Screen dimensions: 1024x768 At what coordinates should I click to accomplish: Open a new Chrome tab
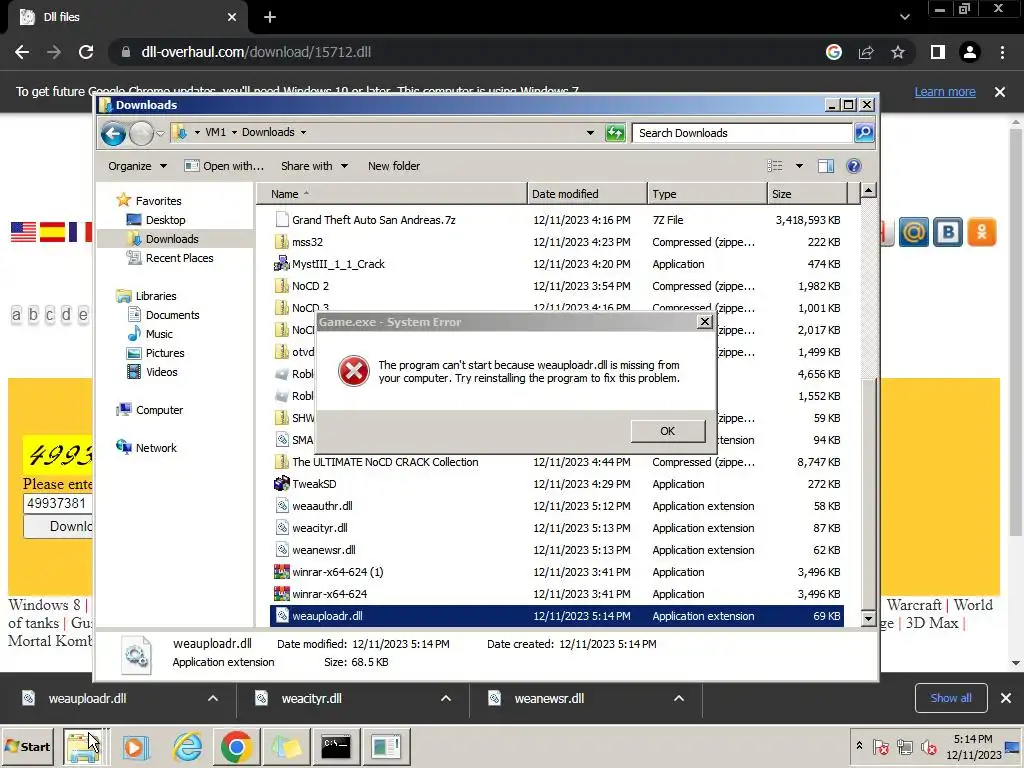click(270, 17)
